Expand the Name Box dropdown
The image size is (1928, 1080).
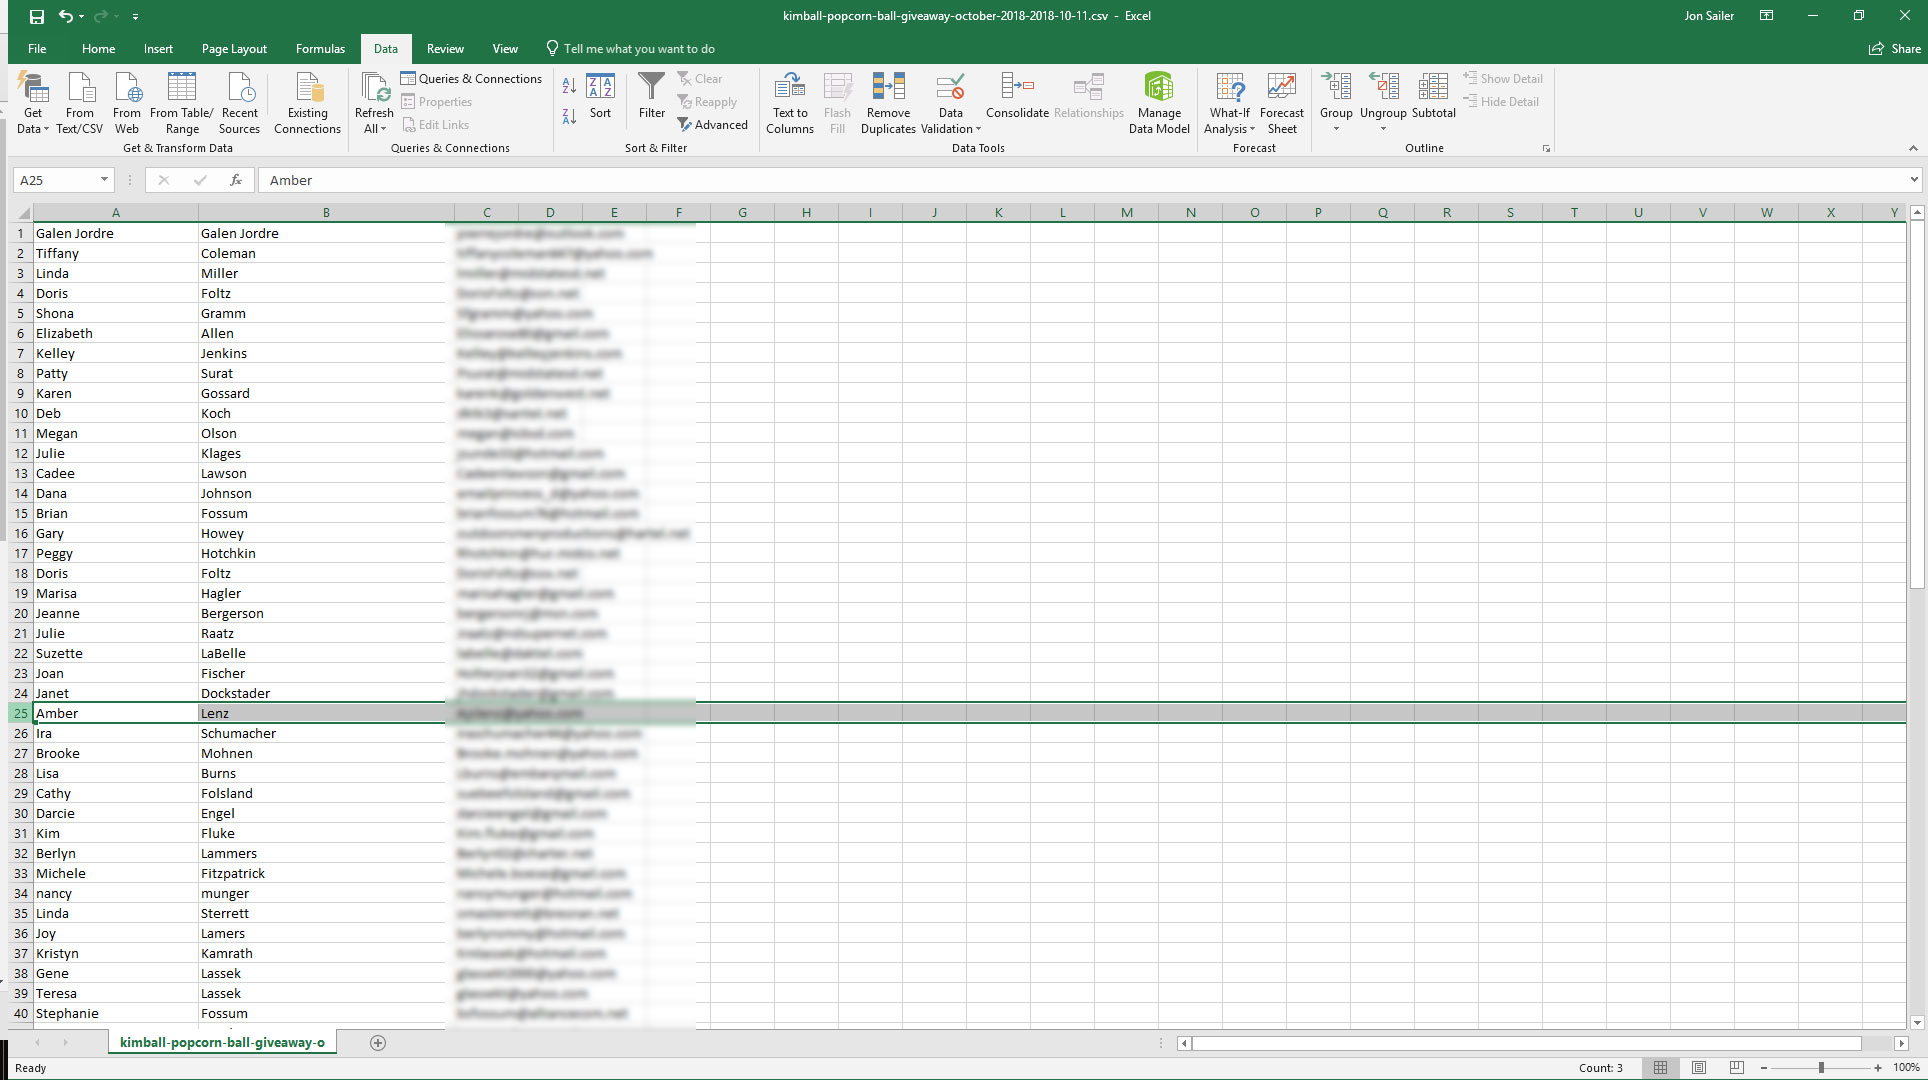pyautogui.click(x=104, y=180)
